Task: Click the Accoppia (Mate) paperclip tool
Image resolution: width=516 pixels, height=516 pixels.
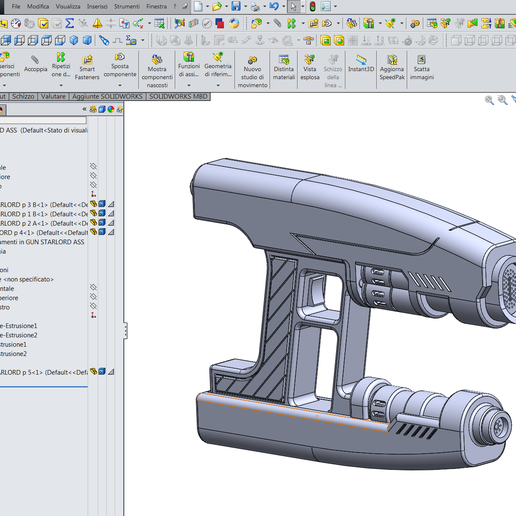Action: pos(35,64)
